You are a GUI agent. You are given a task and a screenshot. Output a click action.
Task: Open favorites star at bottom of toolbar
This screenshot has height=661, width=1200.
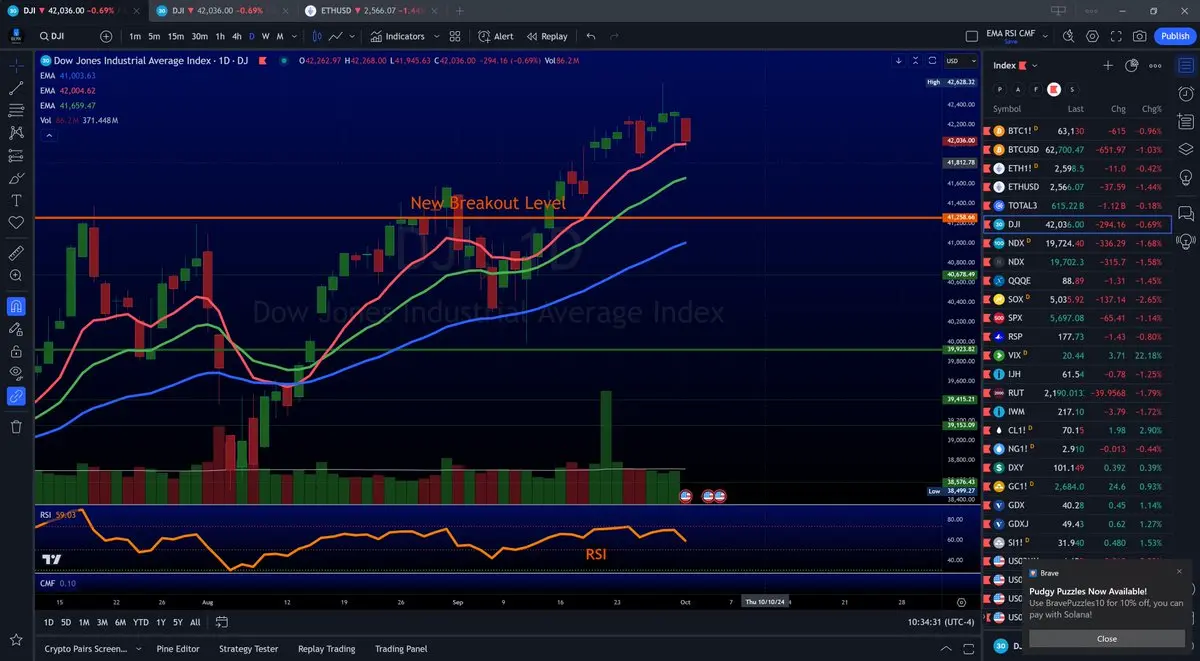(x=16, y=639)
